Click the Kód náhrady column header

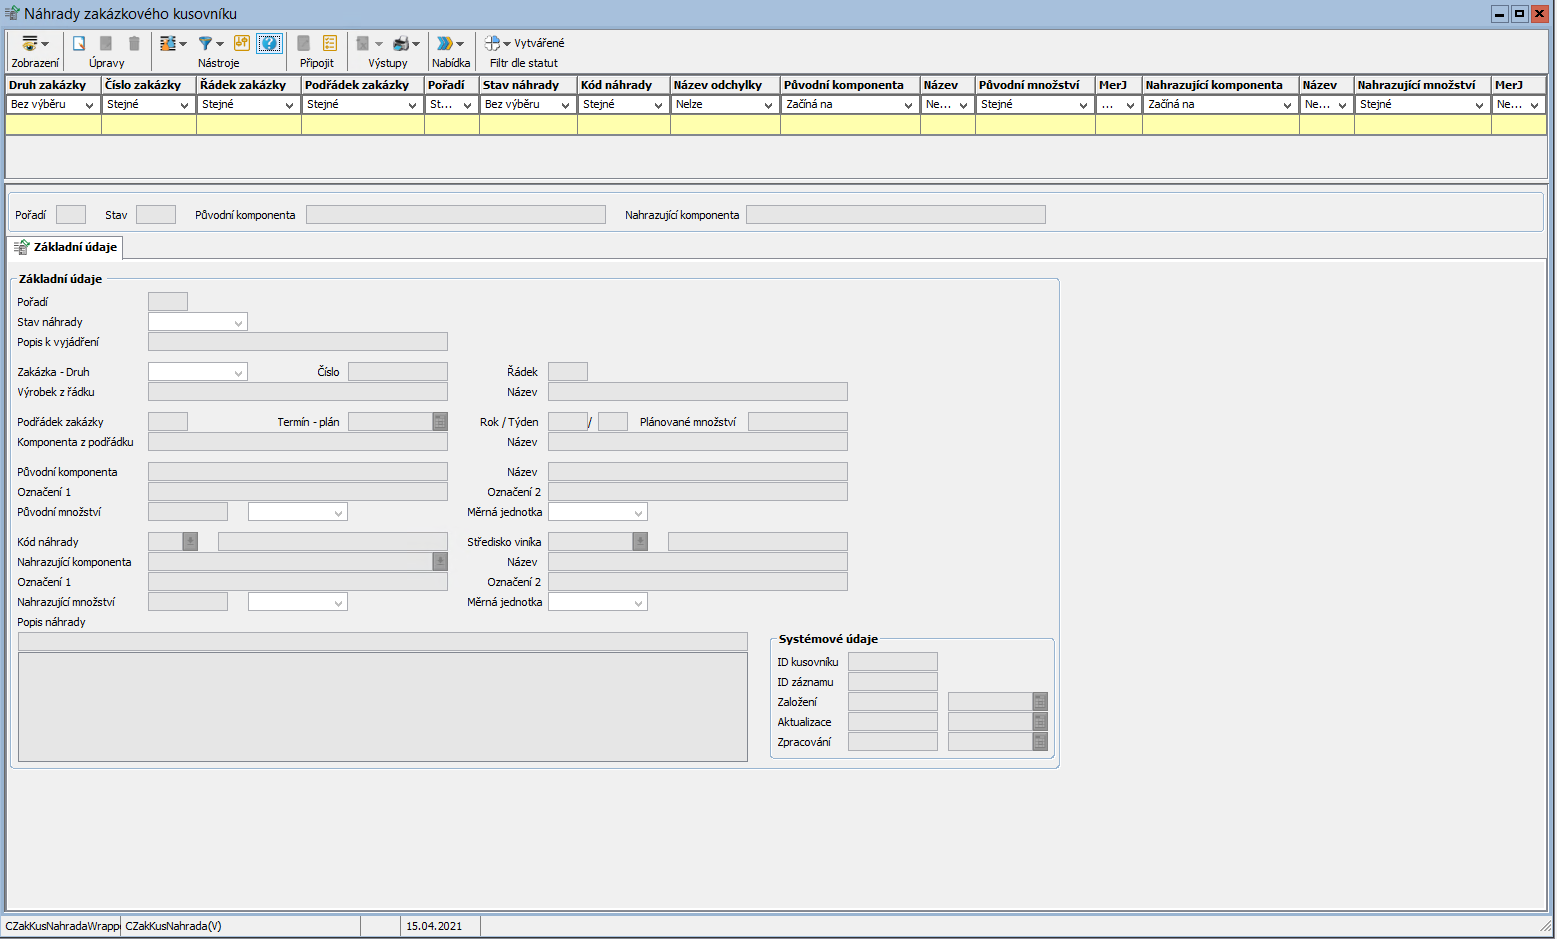click(x=622, y=85)
